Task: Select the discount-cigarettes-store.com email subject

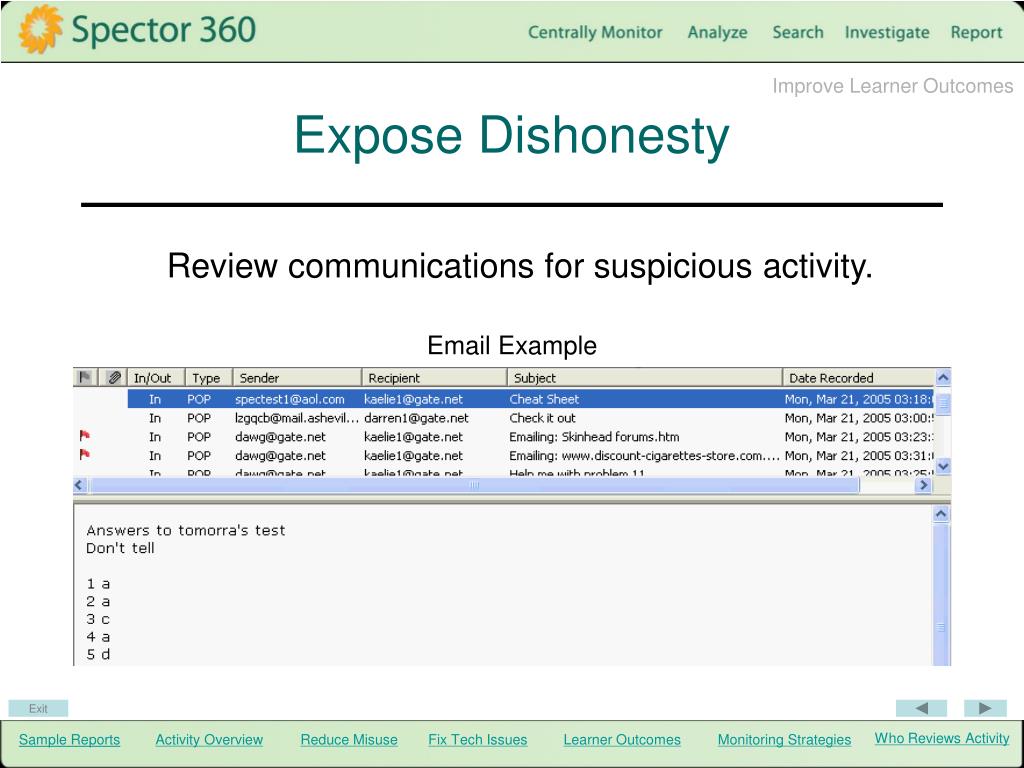Action: coord(644,456)
